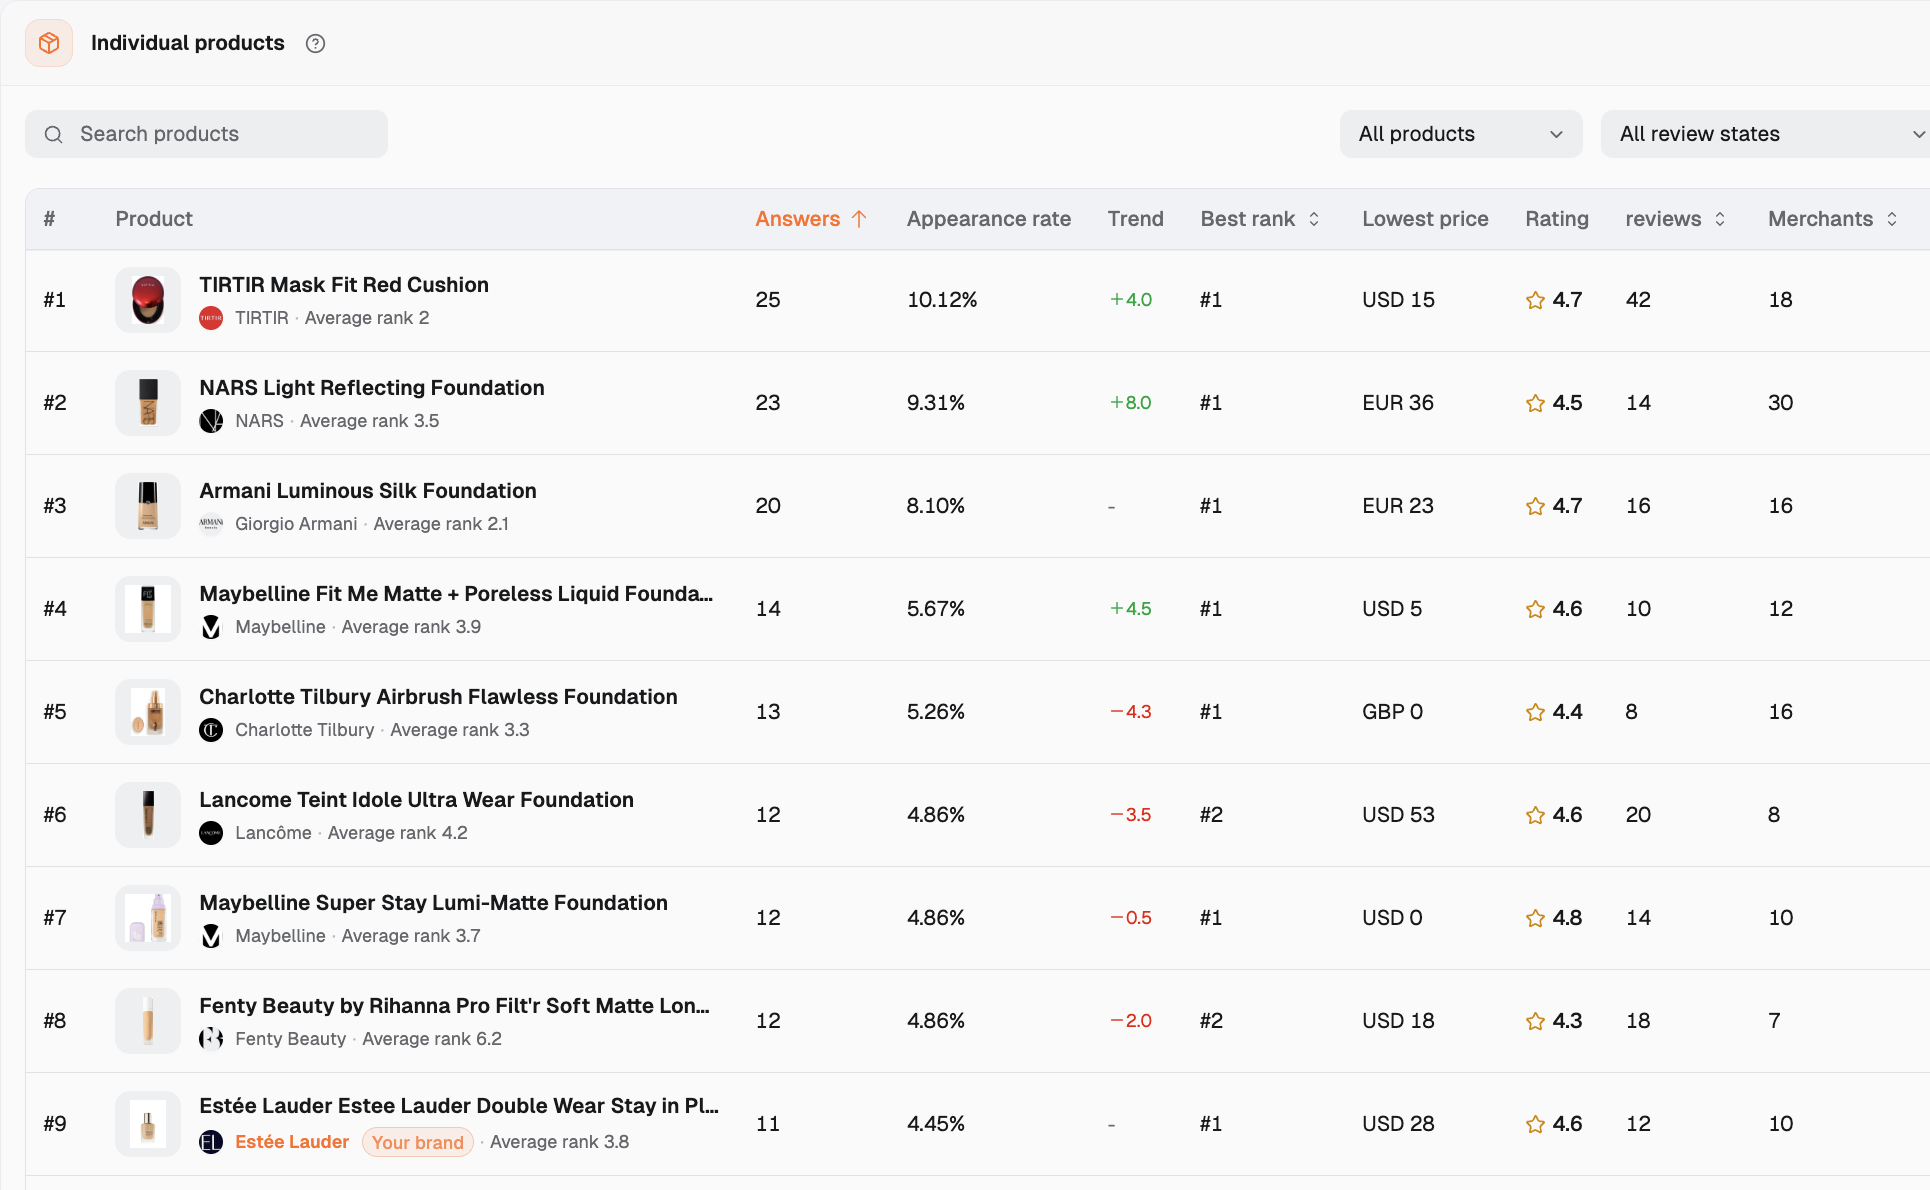Open Armani Luminous Silk Foundation product
This screenshot has height=1190, width=1930.
368,491
